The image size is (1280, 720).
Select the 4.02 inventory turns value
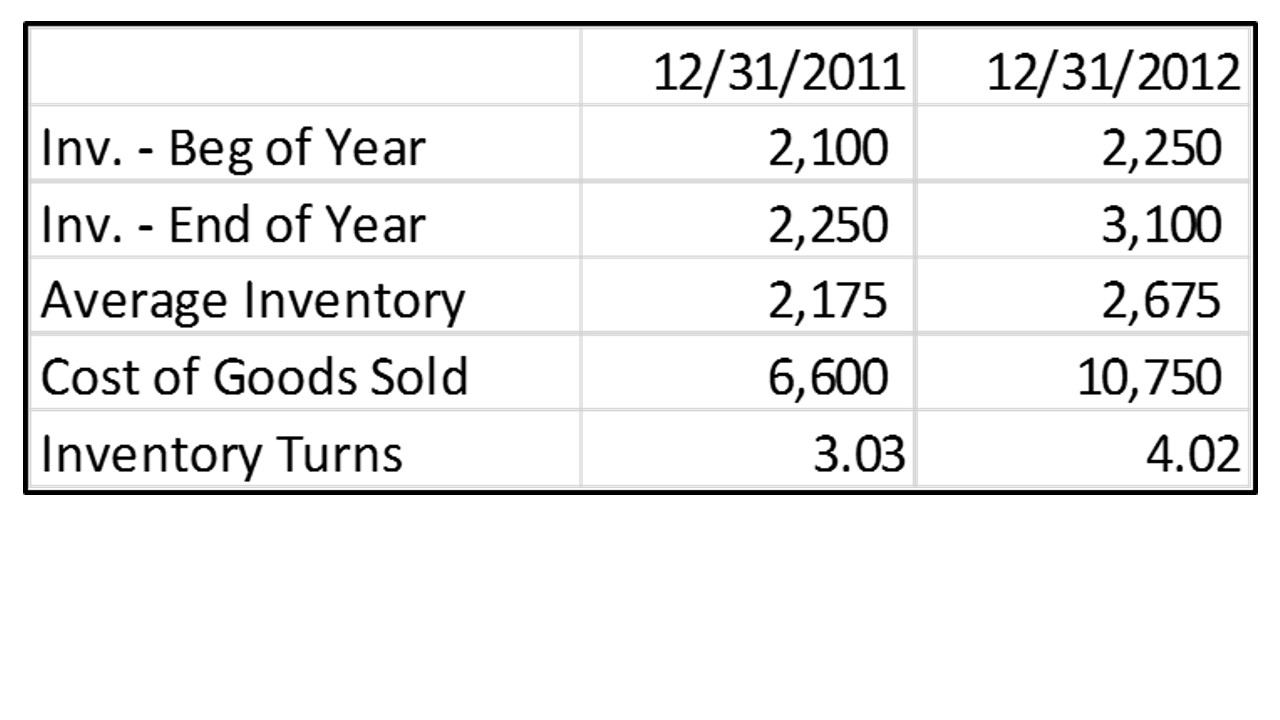(x=1083, y=448)
